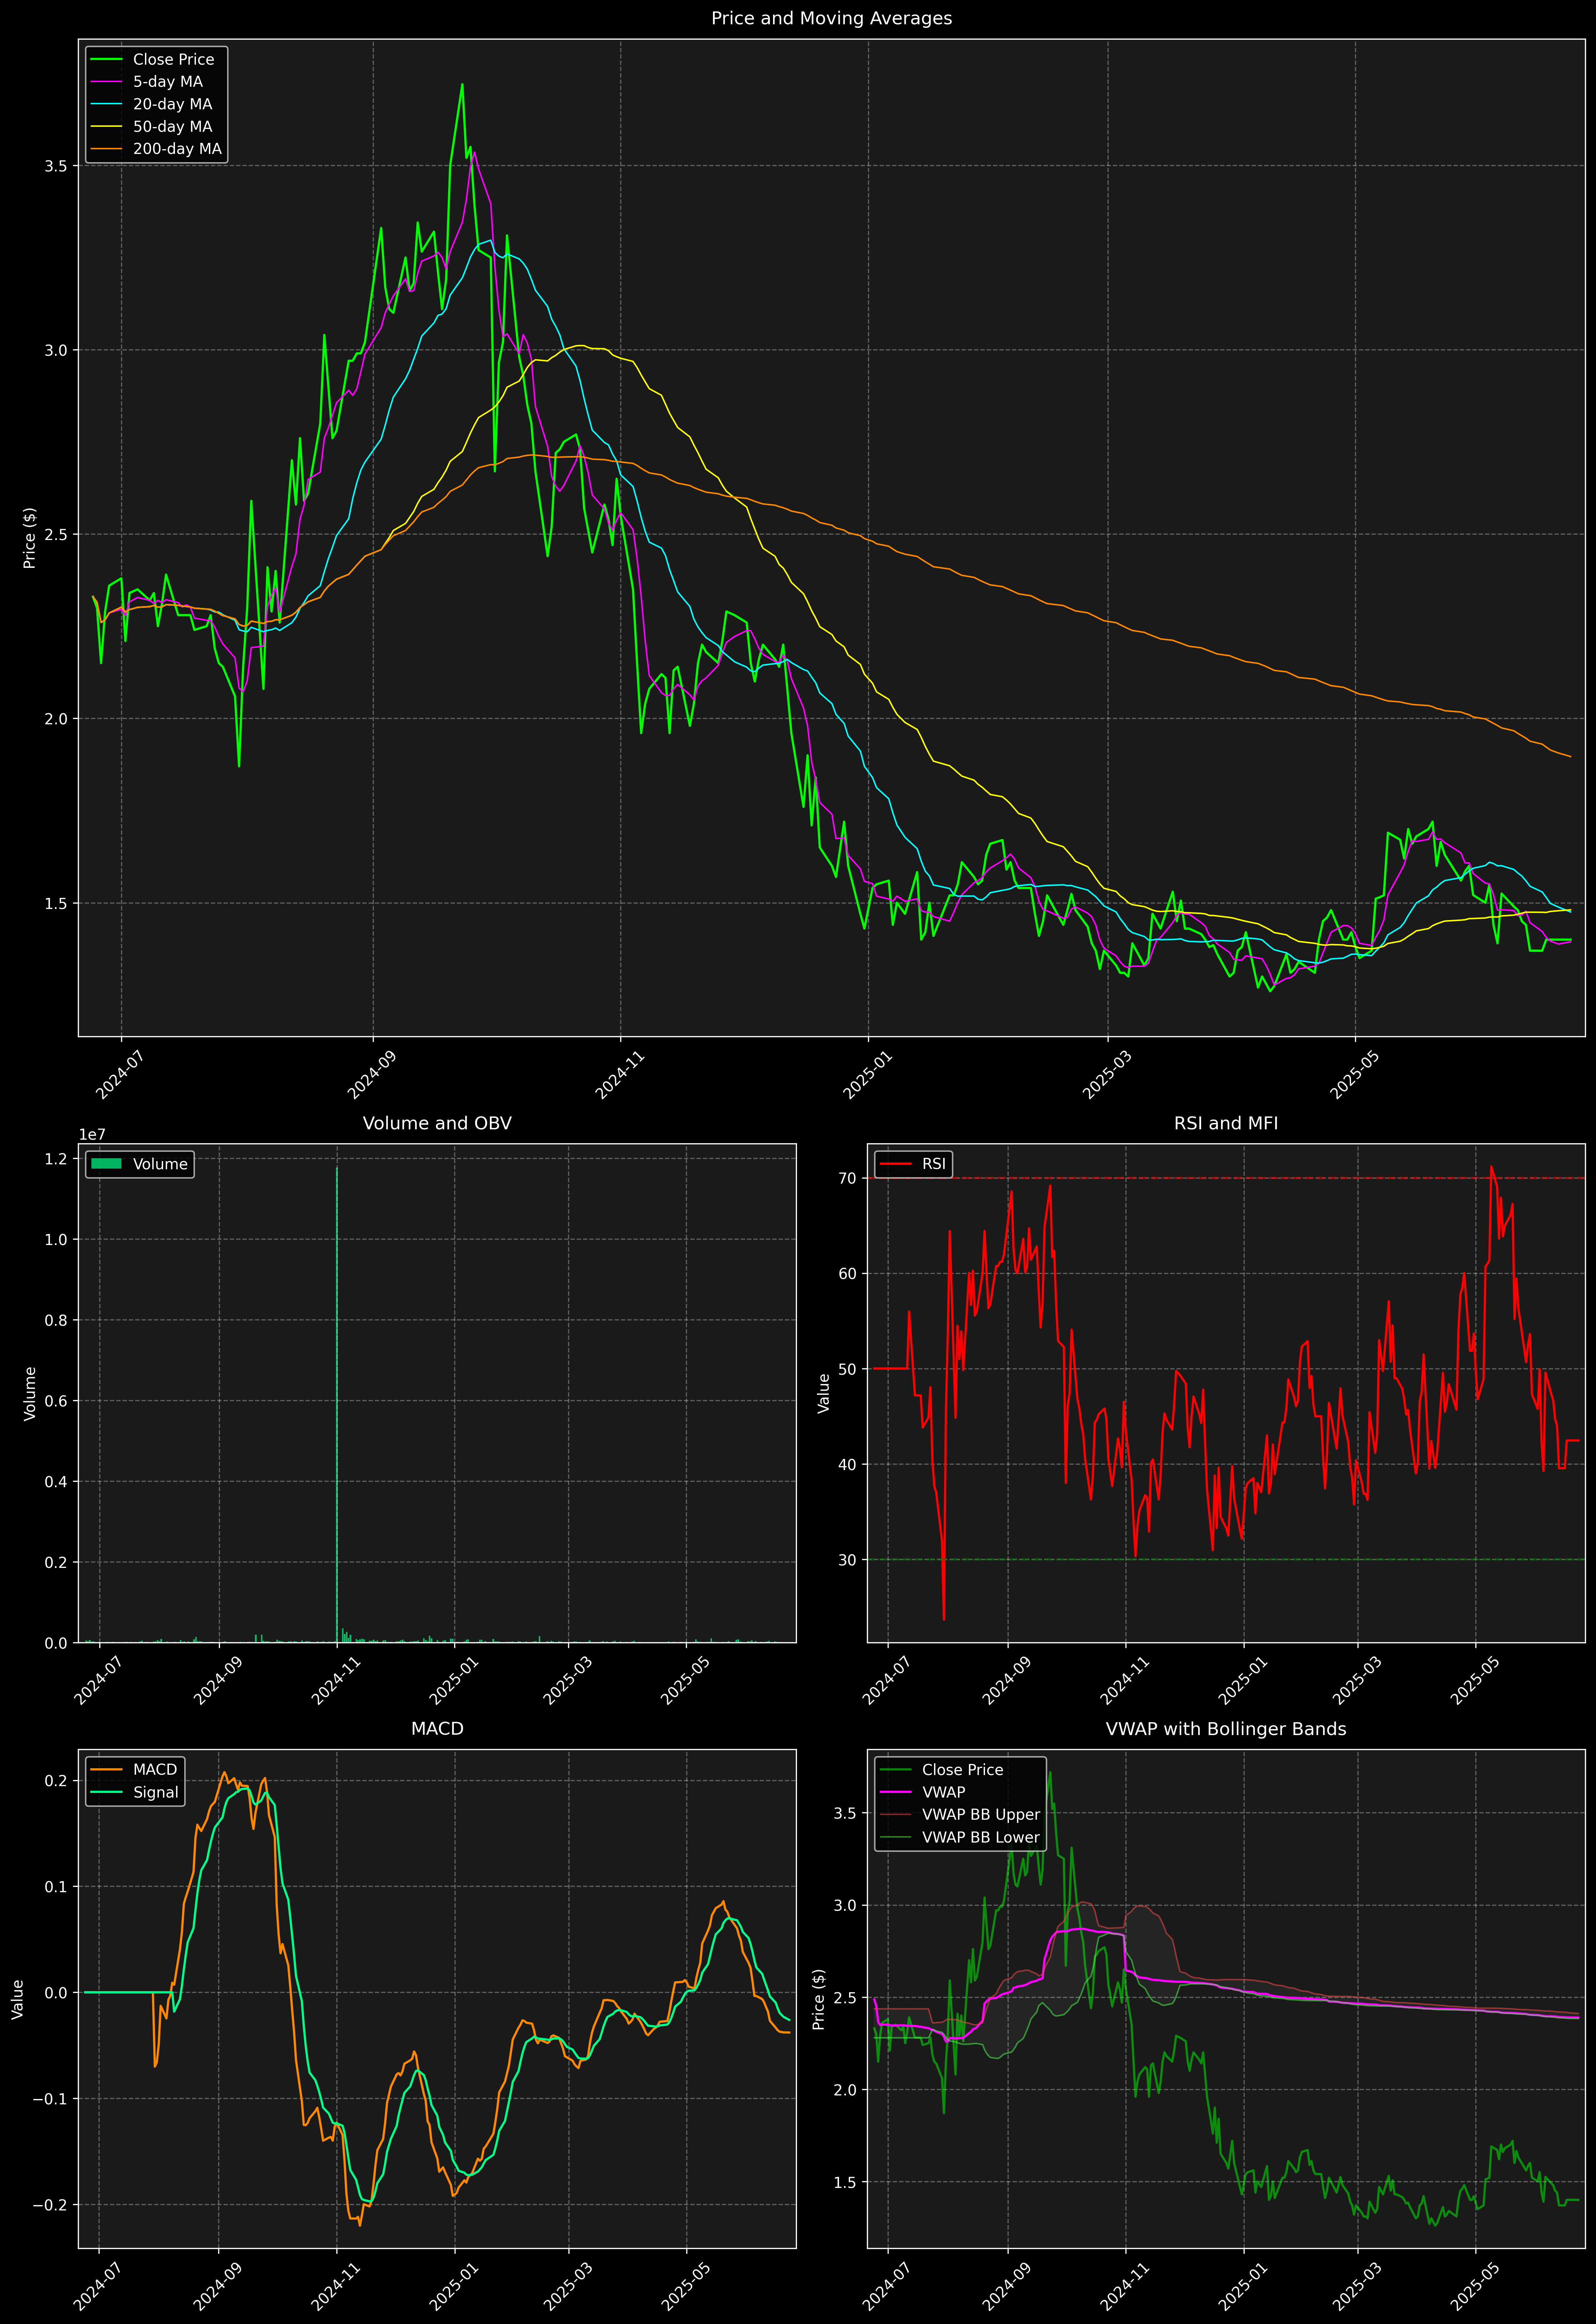Image resolution: width=1596 pixels, height=2324 pixels.
Task: Click the '1e7' scale multiplier above the Volume chart
Action: [92, 1135]
